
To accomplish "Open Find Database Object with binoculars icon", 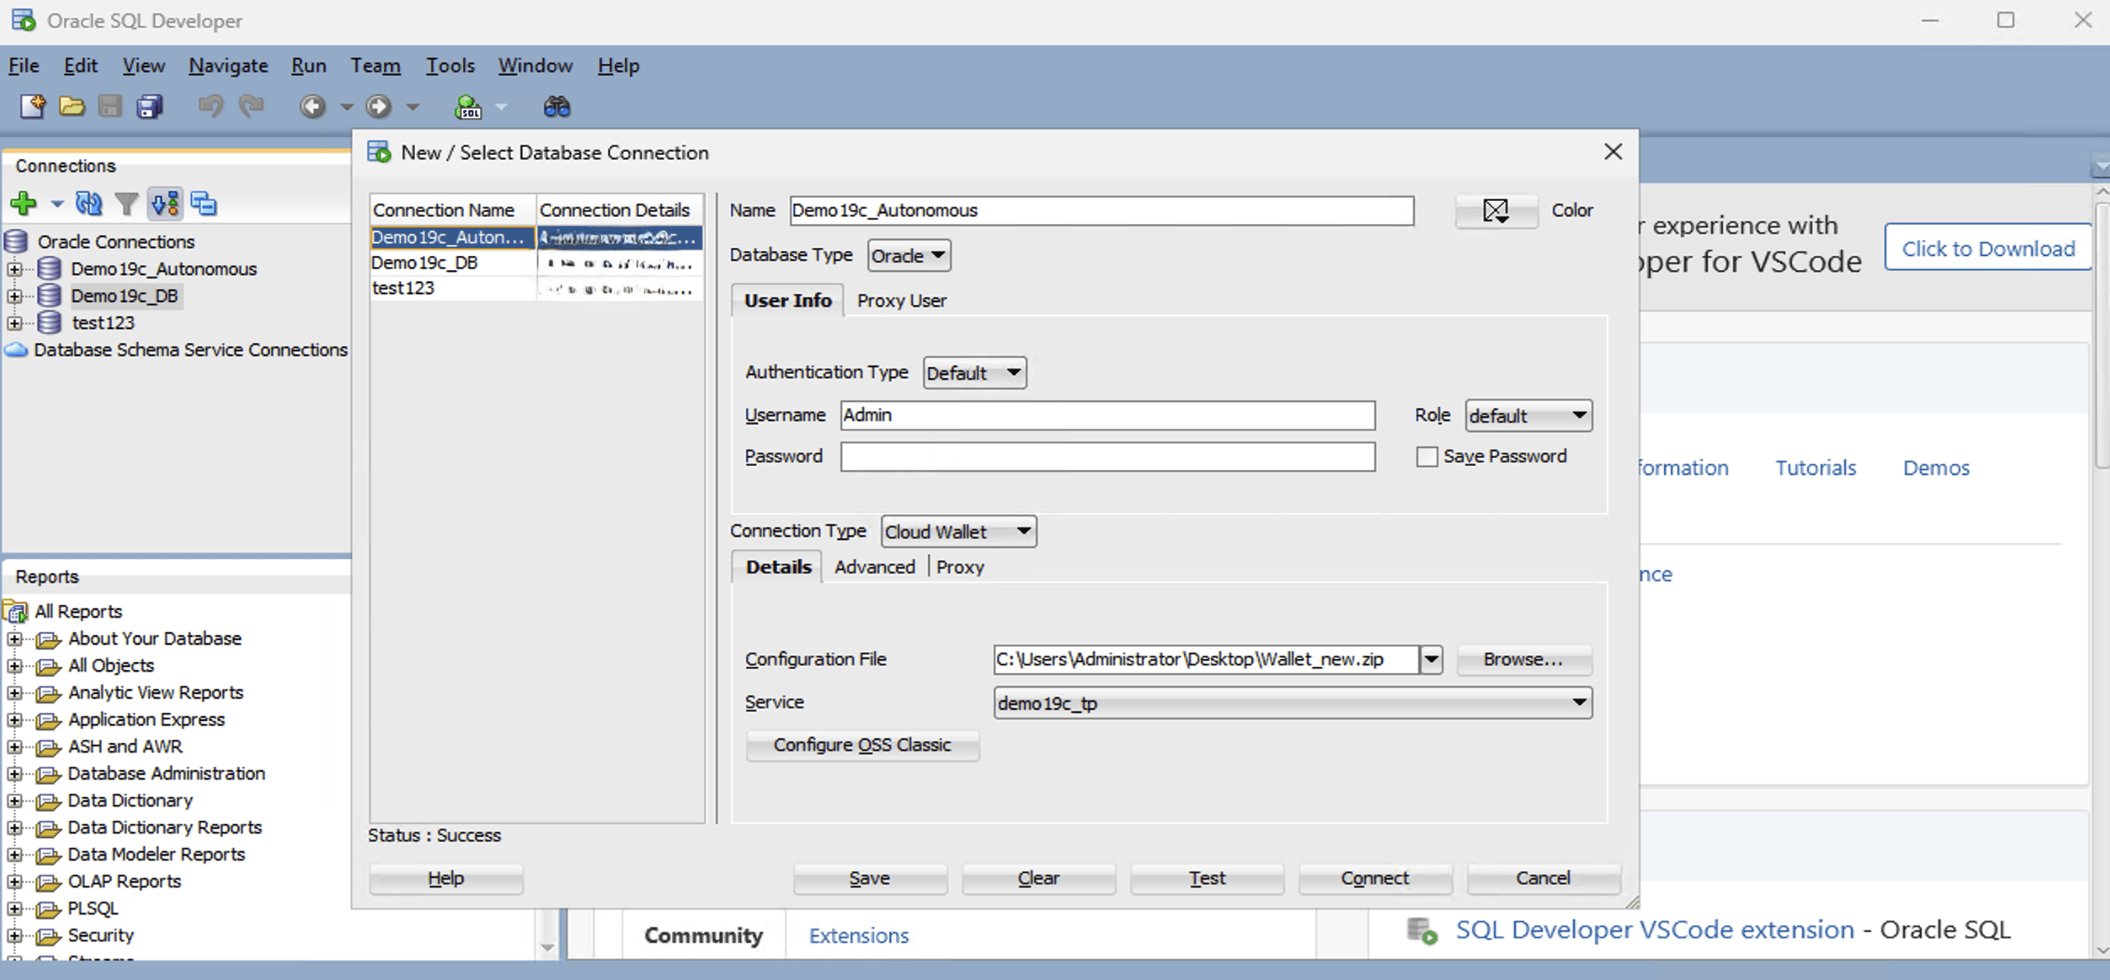I will pyautogui.click(x=557, y=106).
